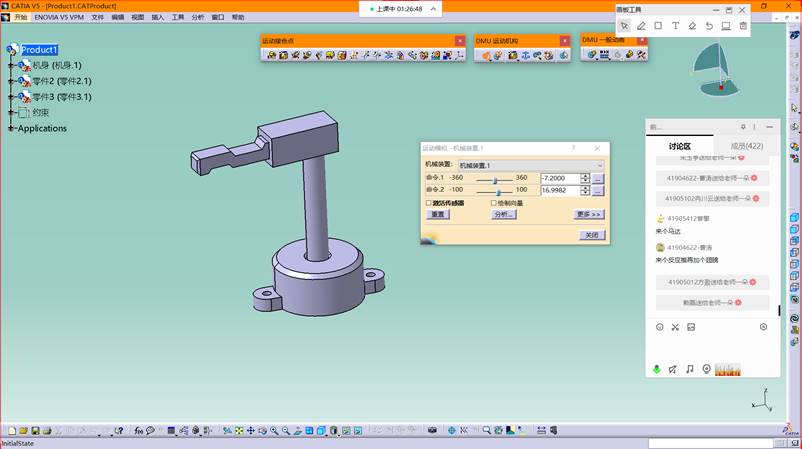
Task: Click the green microphone icon in the chat panel
Action: (x=657, y=369)
